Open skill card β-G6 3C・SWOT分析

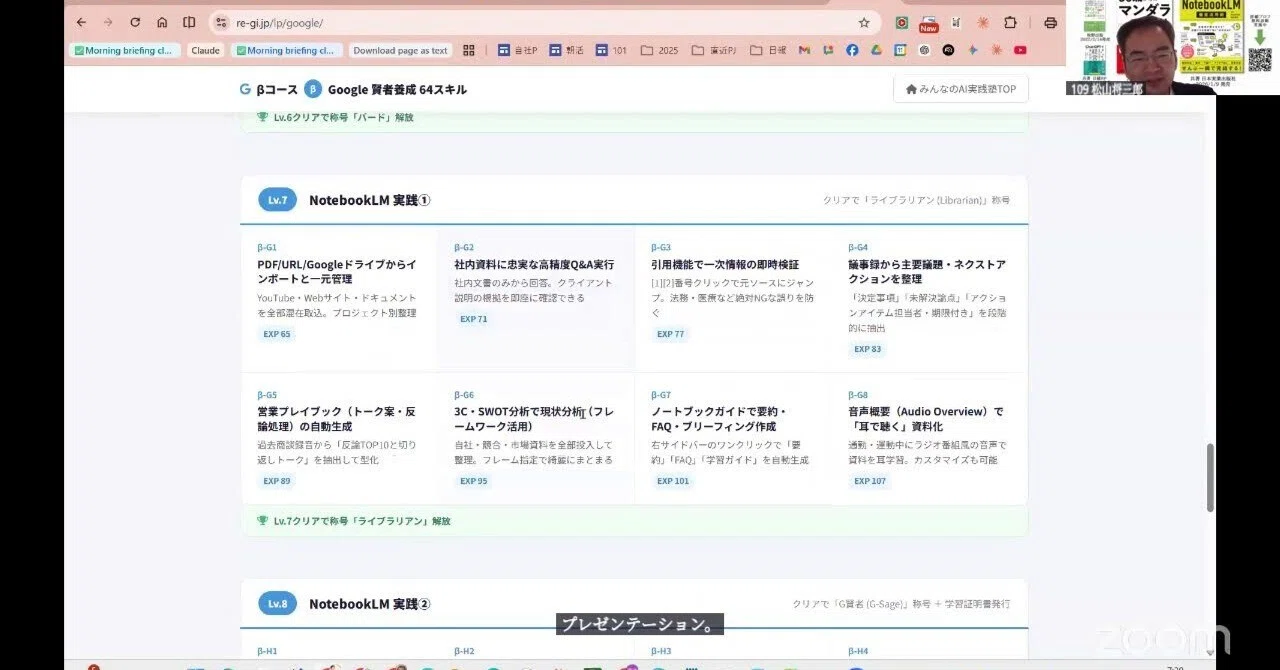click(535, 438)
